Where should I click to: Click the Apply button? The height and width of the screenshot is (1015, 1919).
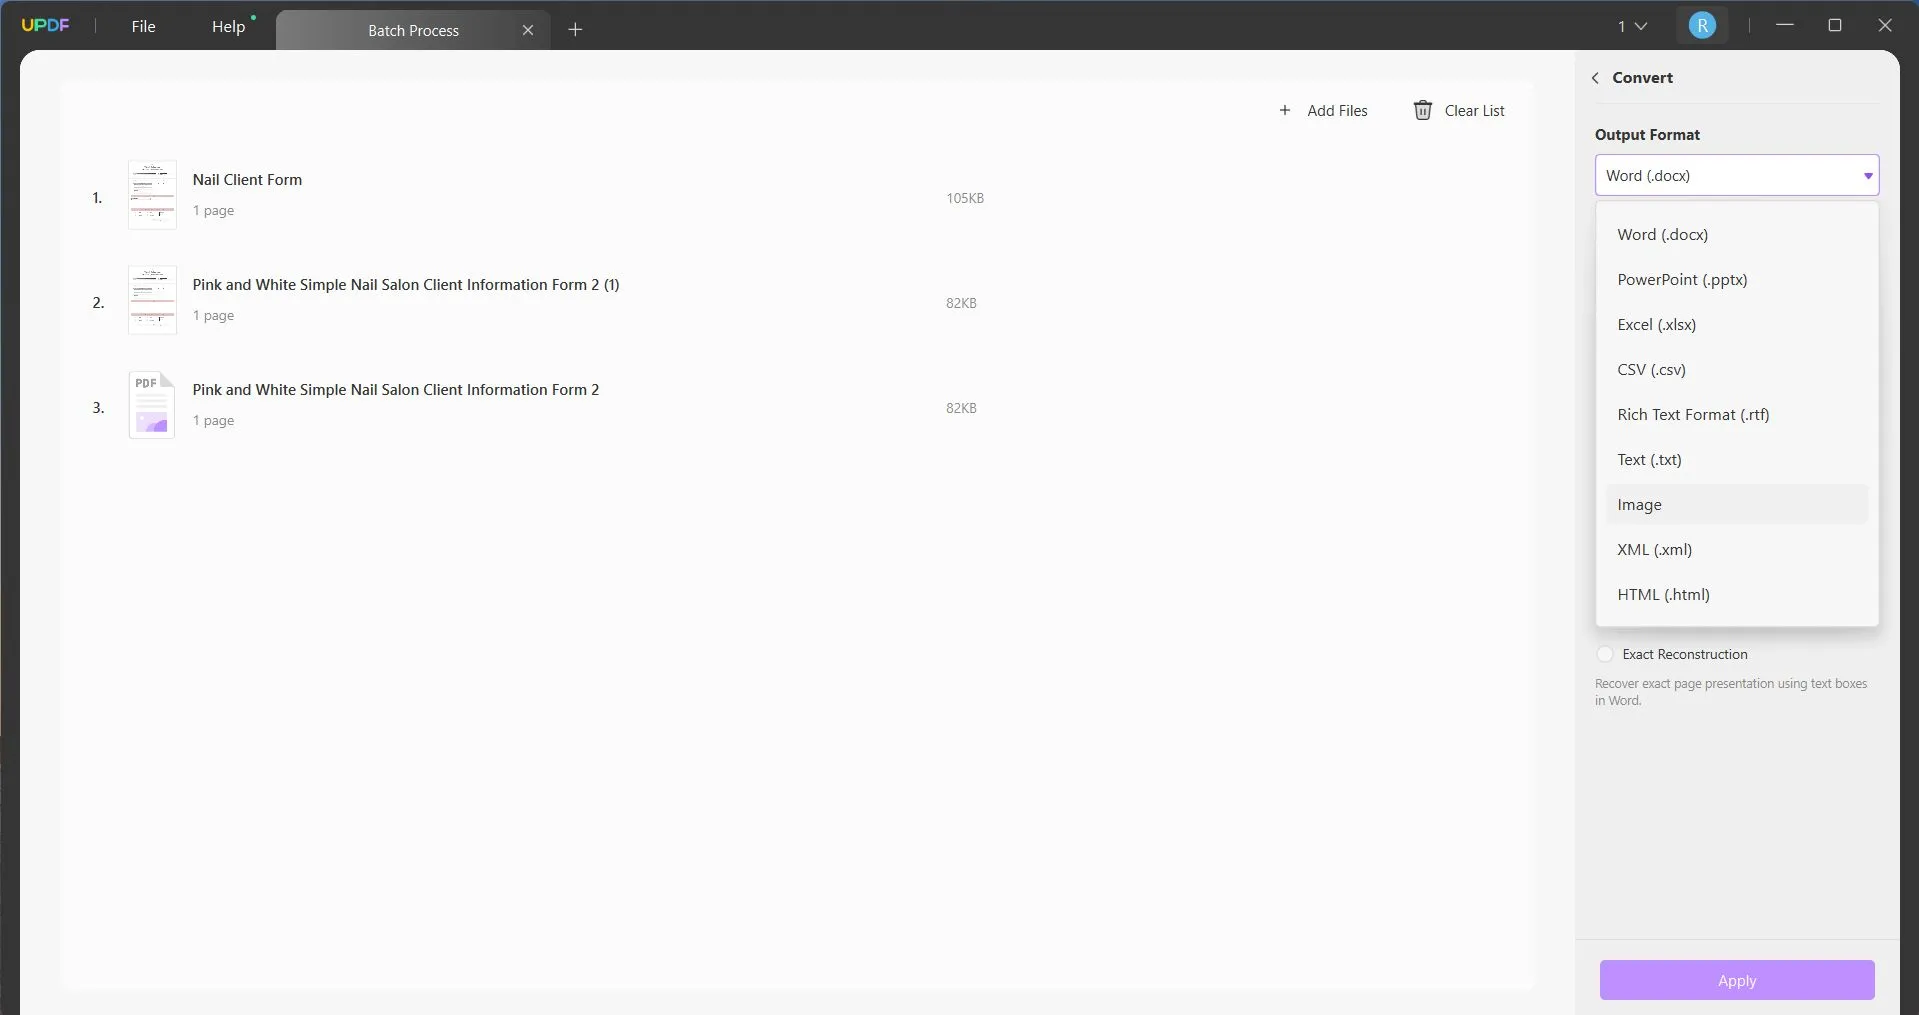pyautogui.click(x=1737, y=981)
